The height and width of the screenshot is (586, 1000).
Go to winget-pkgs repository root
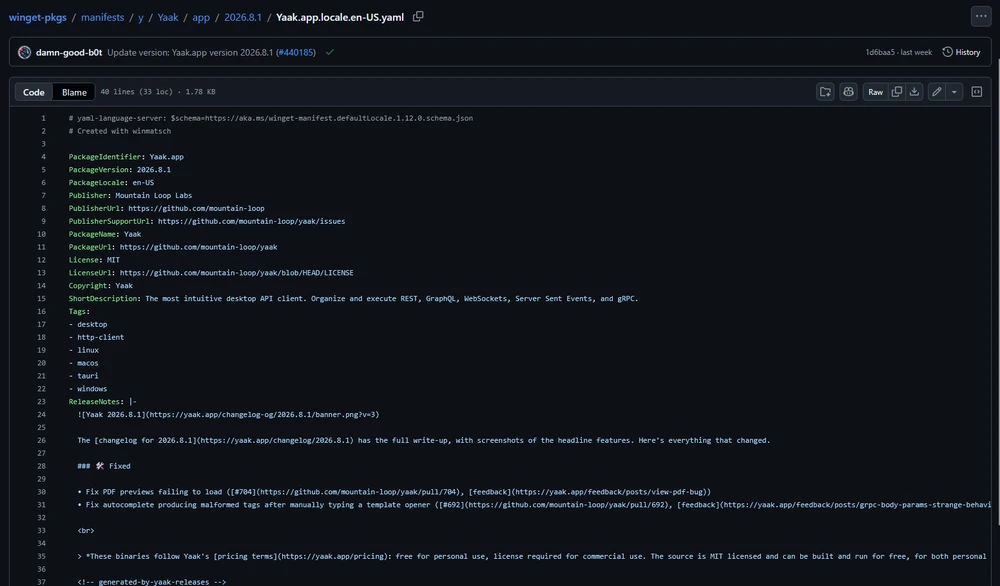[x=38, y=17]
